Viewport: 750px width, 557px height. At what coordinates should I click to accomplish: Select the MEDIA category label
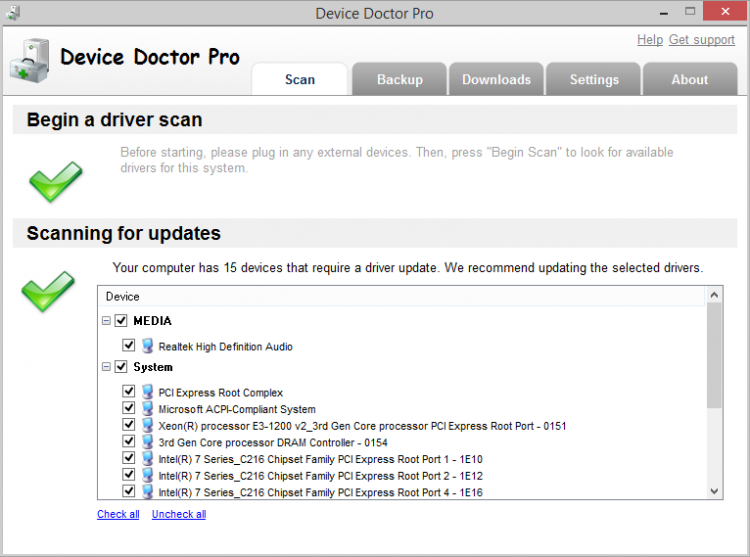(x=152, y=321)
